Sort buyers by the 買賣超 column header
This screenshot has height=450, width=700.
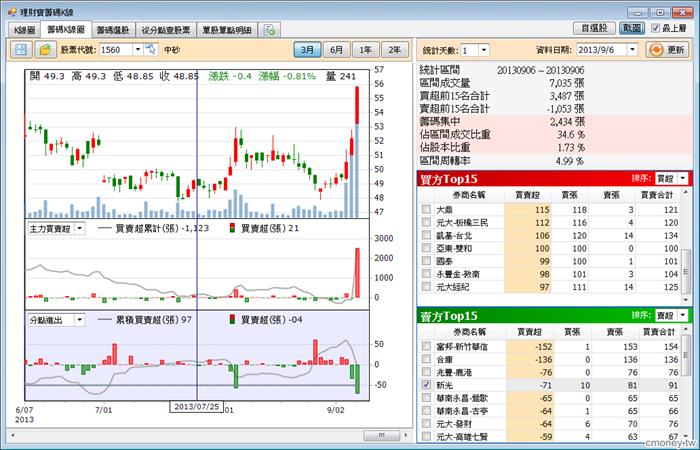(527, 195)
